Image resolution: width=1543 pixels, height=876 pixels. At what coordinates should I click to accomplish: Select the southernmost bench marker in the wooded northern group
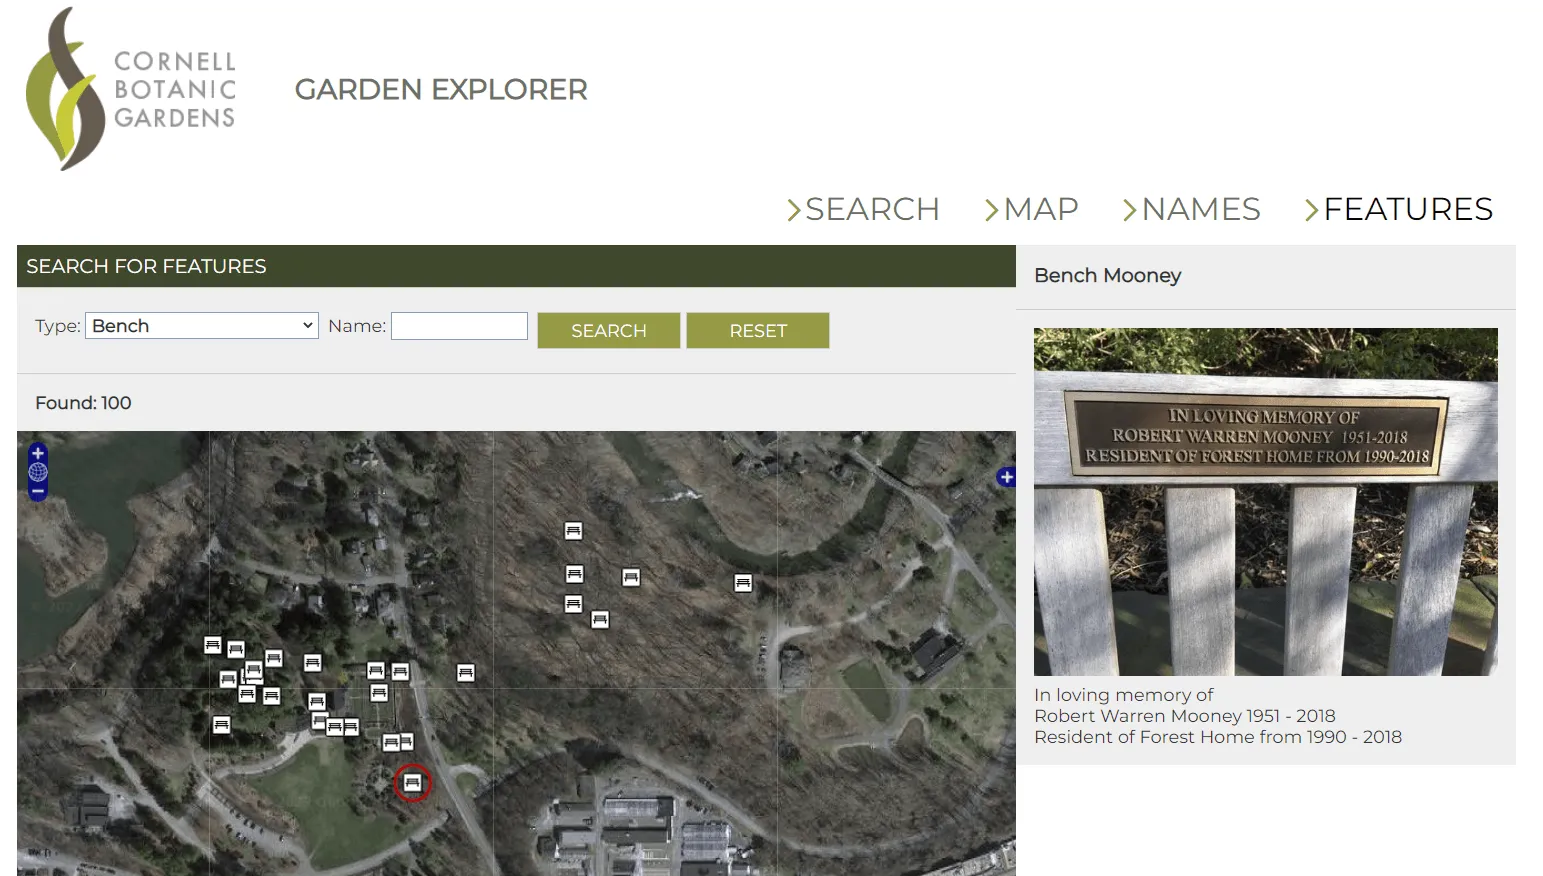tap(600, 619)
